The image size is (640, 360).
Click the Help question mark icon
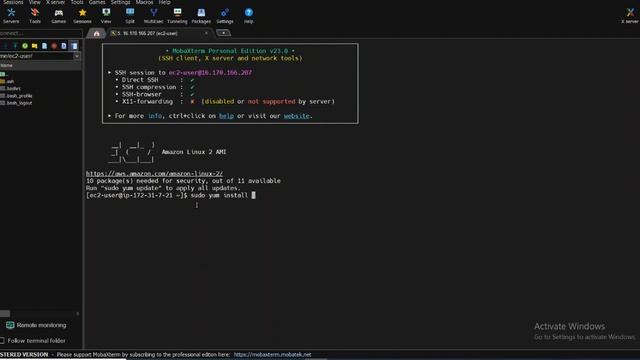pos(249,13)
